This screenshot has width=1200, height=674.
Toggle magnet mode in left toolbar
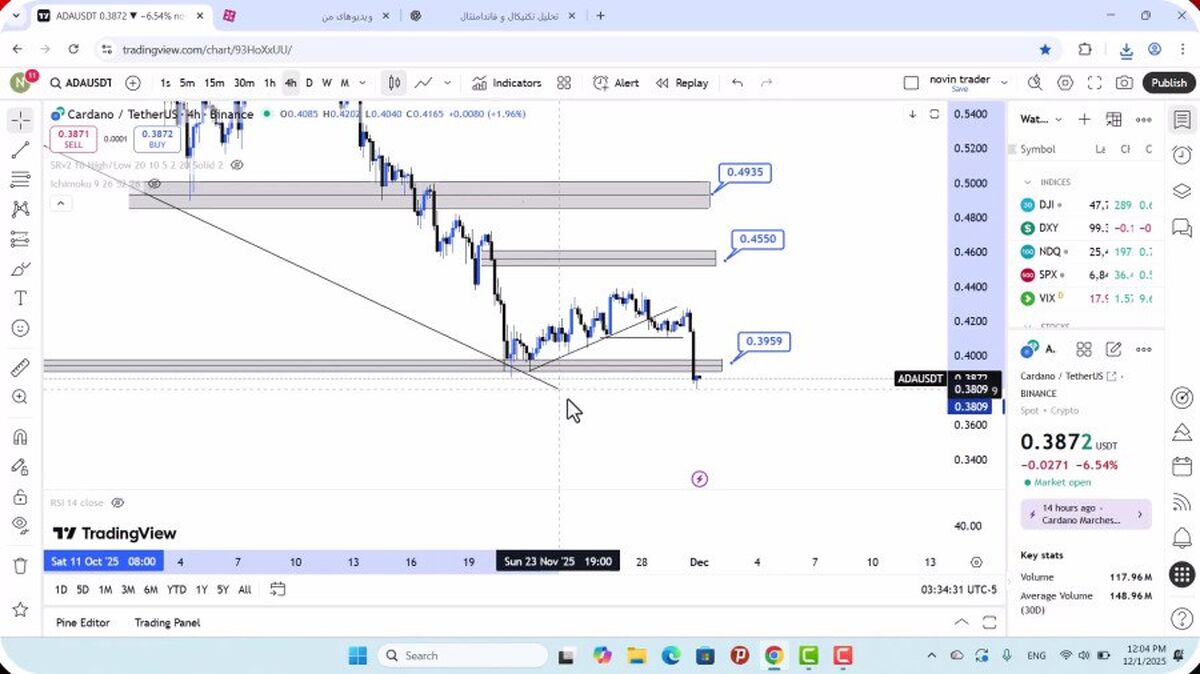[20, 437]
